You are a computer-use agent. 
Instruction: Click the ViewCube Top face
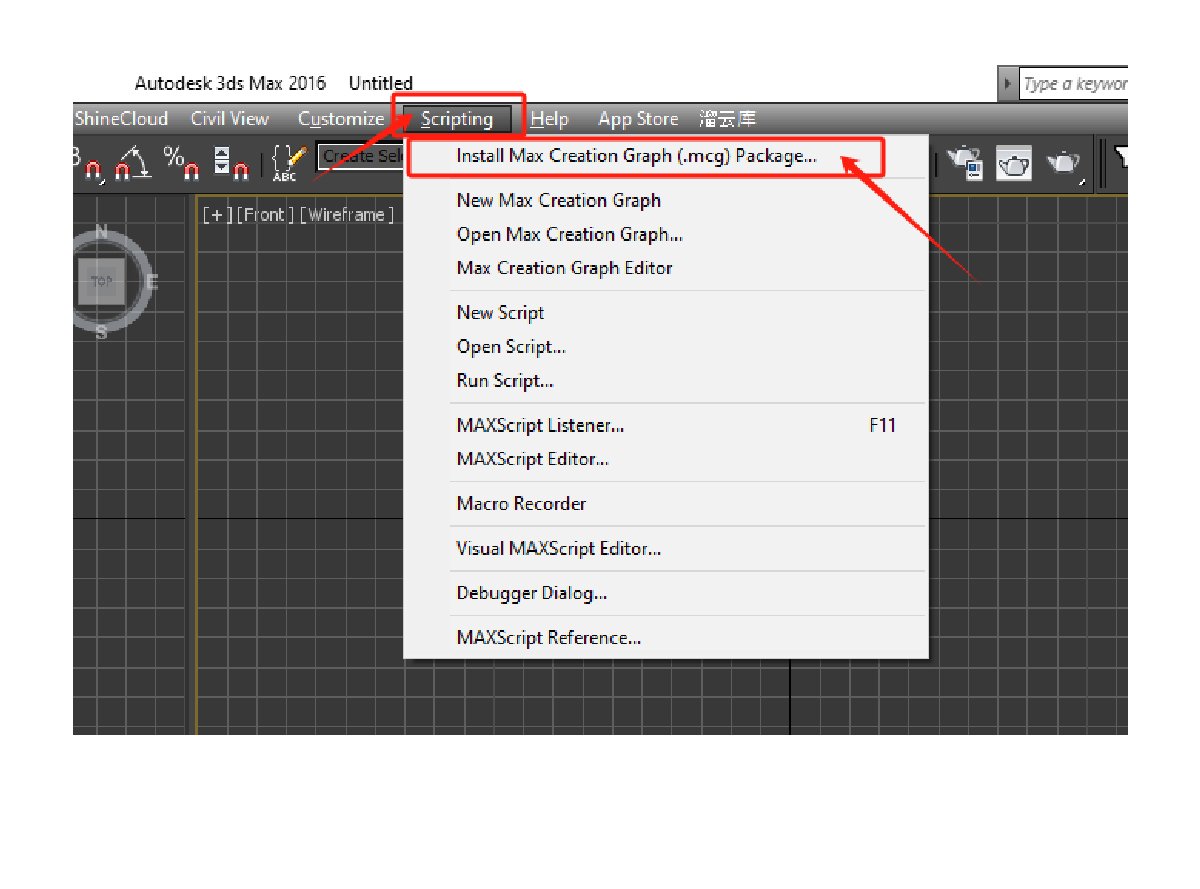(101, 283)
